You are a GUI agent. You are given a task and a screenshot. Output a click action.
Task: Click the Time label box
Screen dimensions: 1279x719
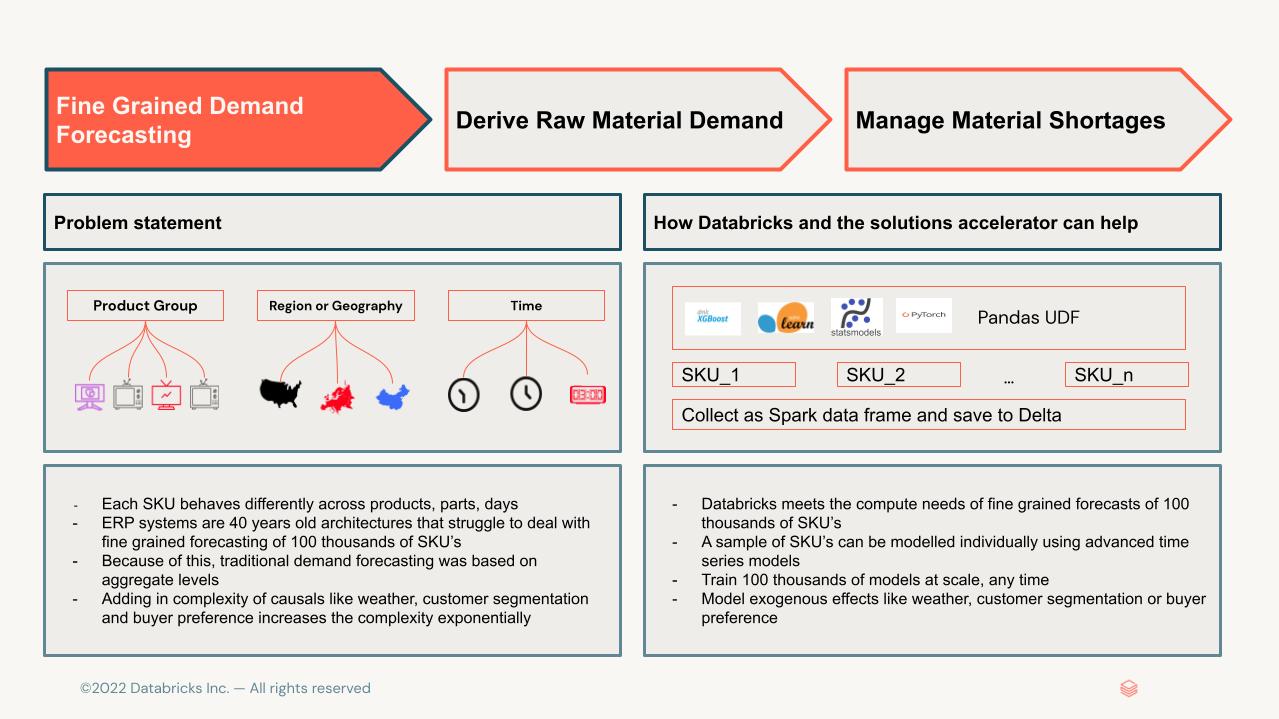click(526, 306)
